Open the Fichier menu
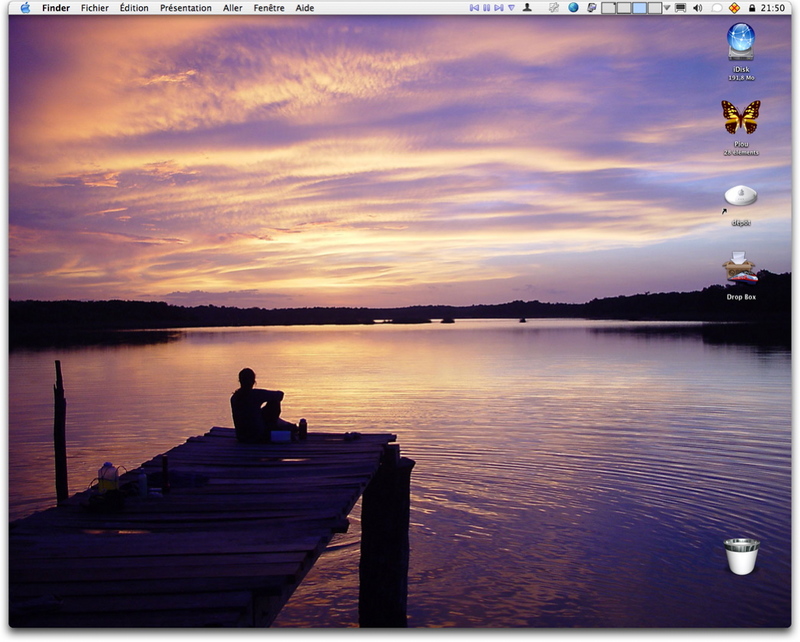The height and width of the screenshot is (642, 800). point(95,8)
